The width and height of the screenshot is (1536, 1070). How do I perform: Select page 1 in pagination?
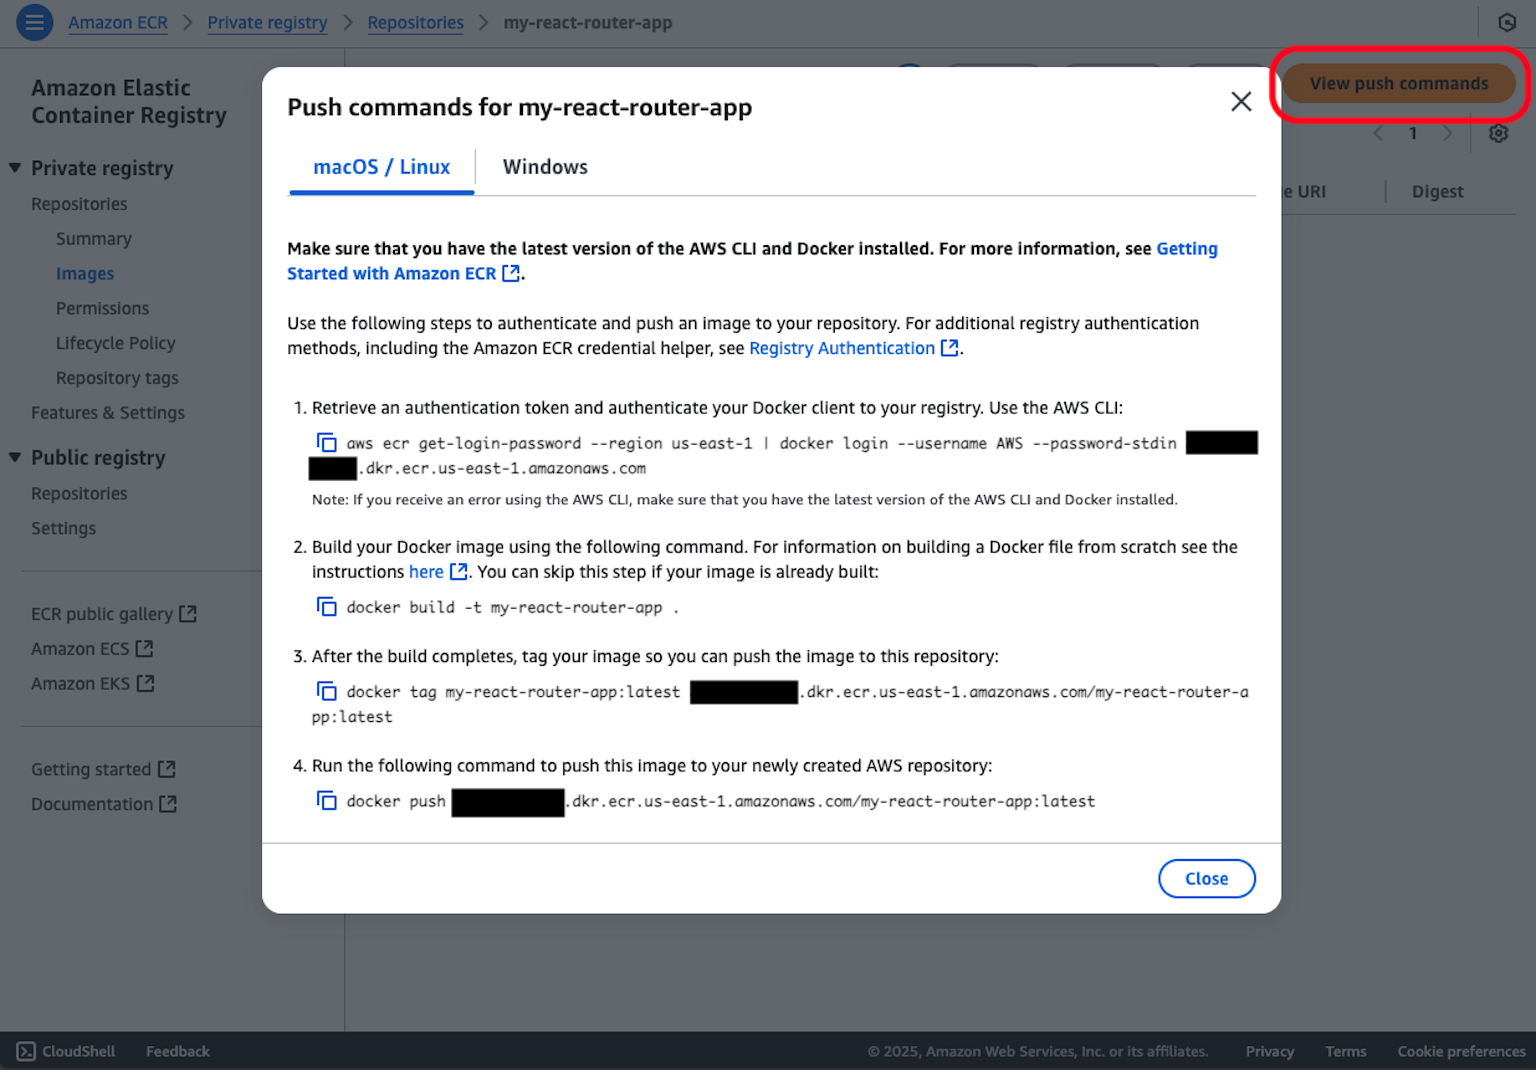tap(1413, 133)
